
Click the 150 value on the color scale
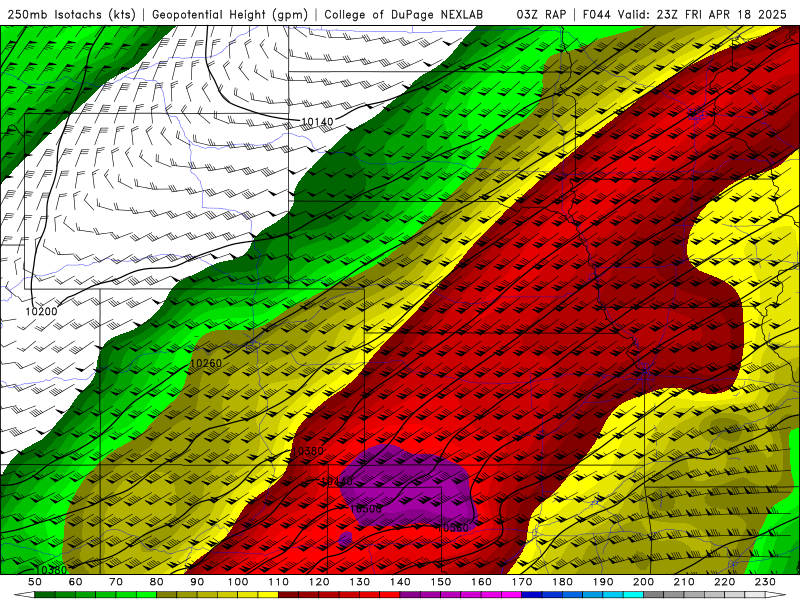(x=440, y=582)
